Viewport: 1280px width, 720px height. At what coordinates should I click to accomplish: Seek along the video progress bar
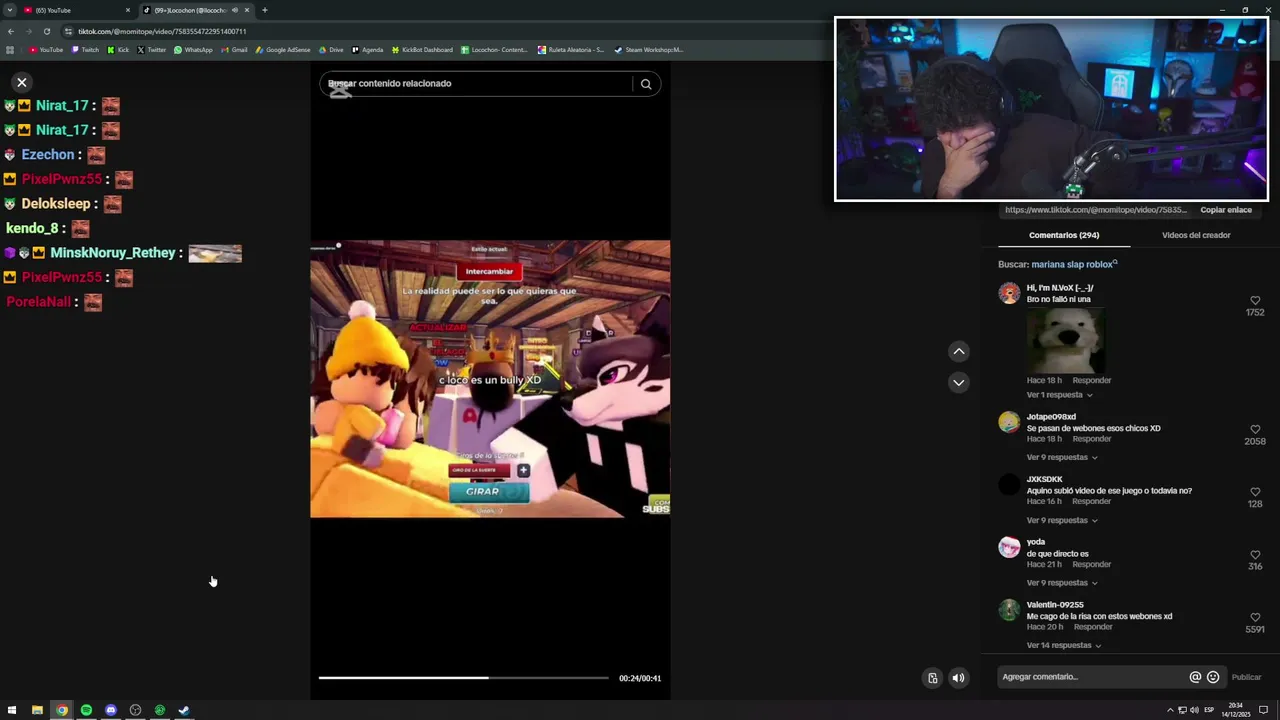[x=463, y=678]
